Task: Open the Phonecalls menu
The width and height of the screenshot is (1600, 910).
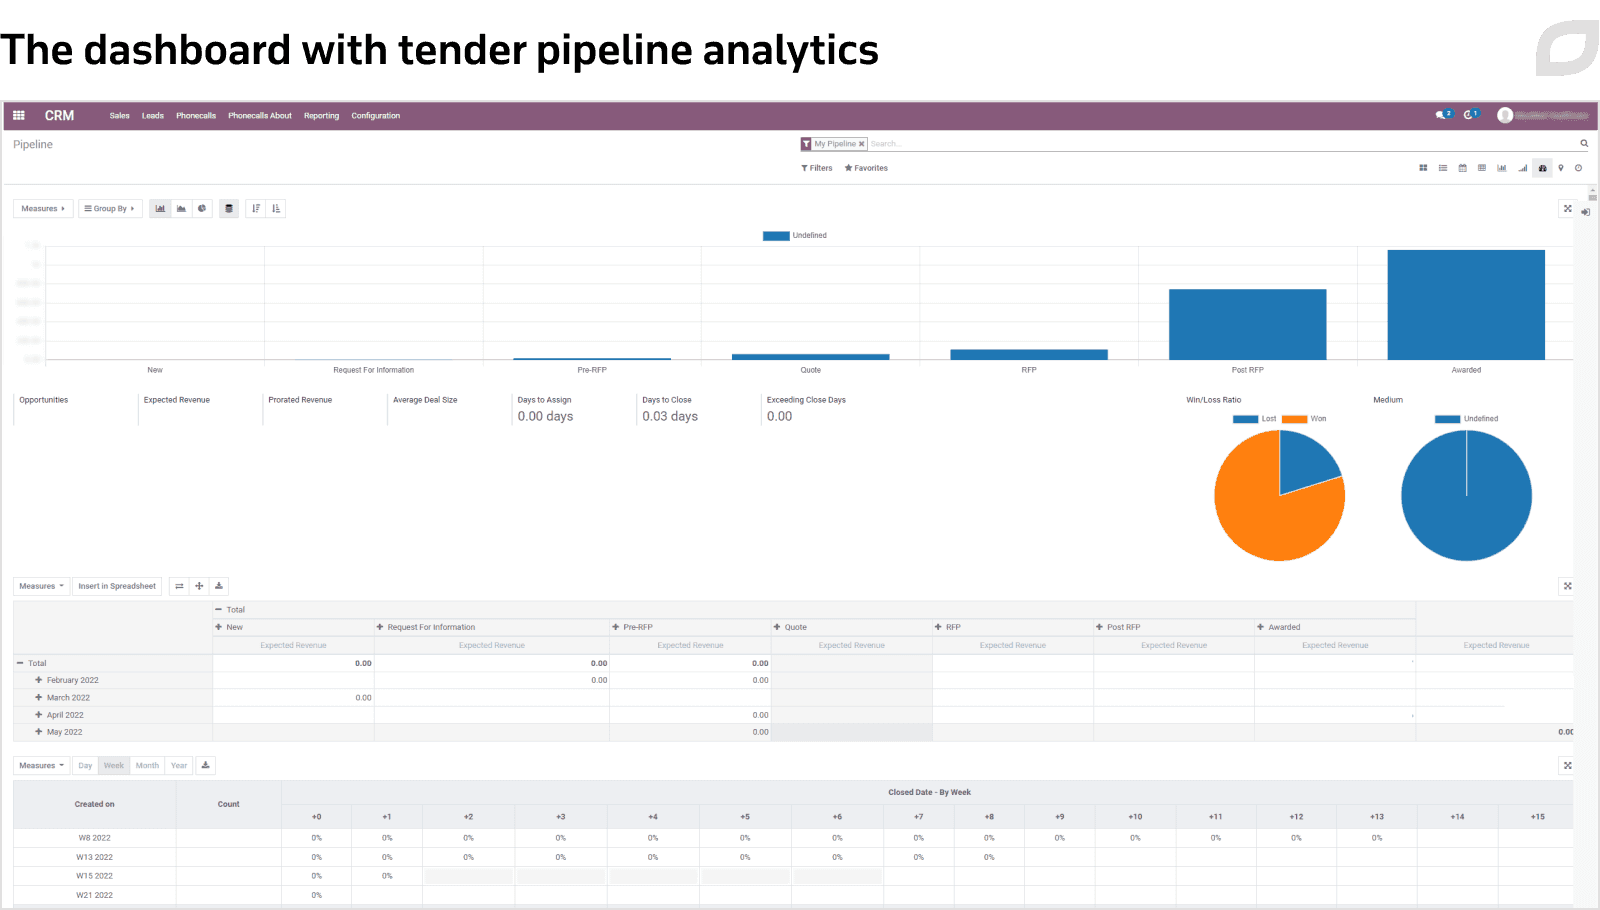Action: pos(196,116)
